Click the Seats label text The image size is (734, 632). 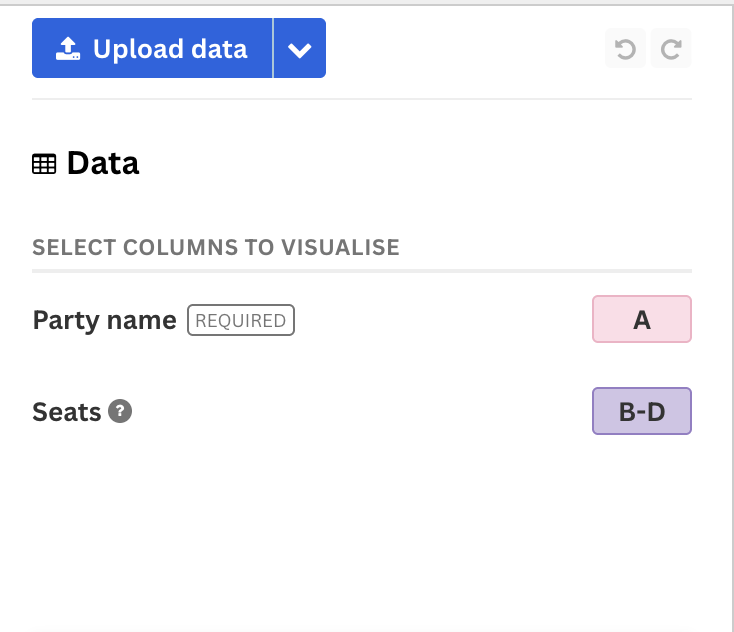pos(66,412)
